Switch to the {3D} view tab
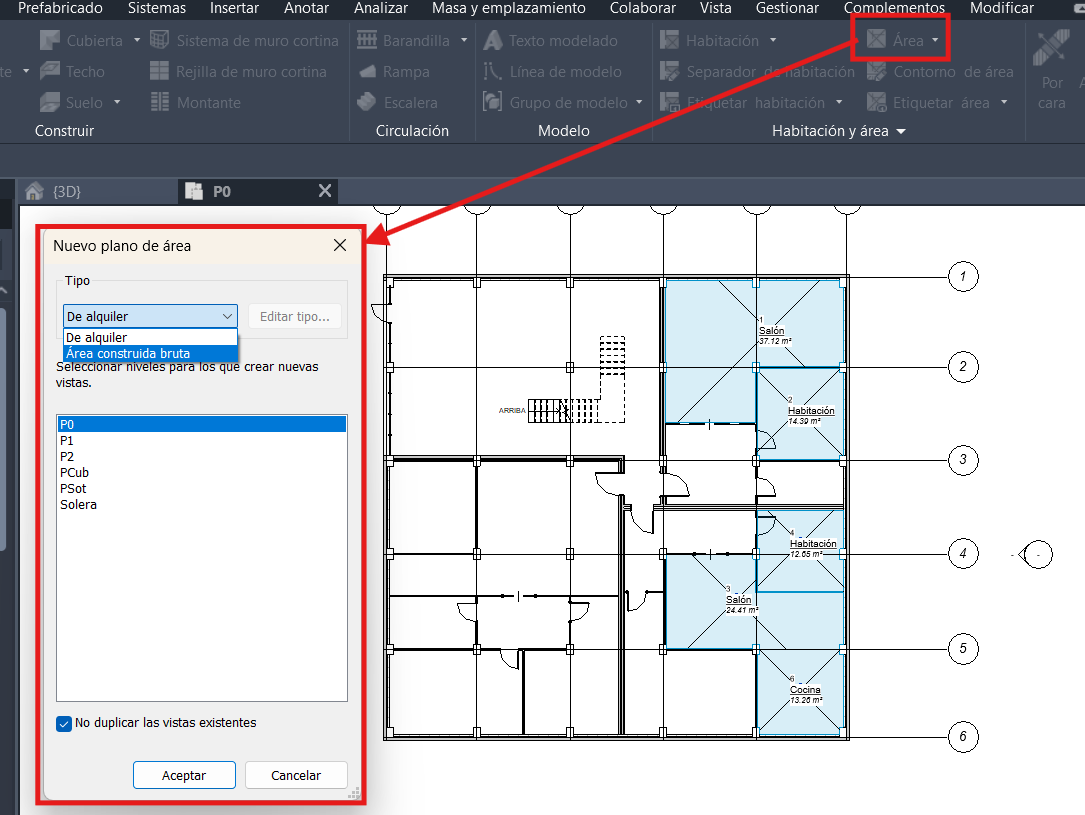 [66, 191]
